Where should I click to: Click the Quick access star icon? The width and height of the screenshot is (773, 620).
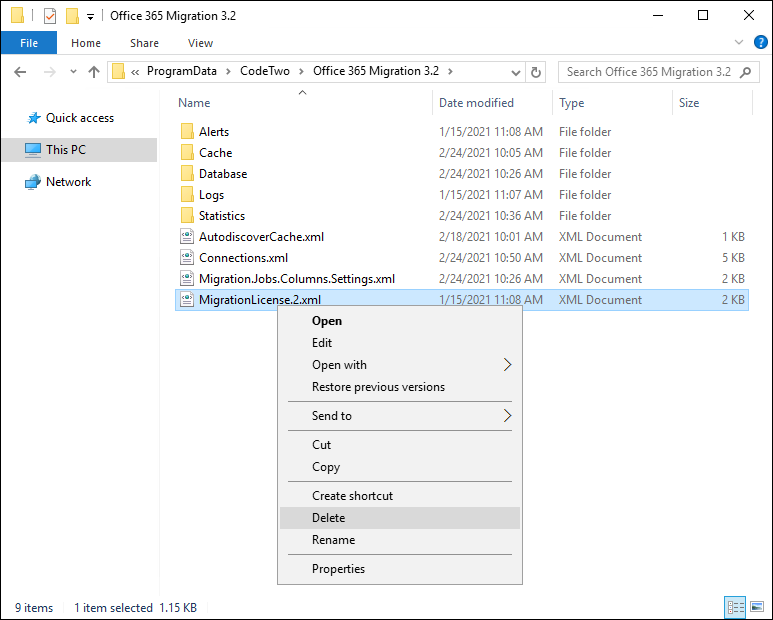point(34,118)
